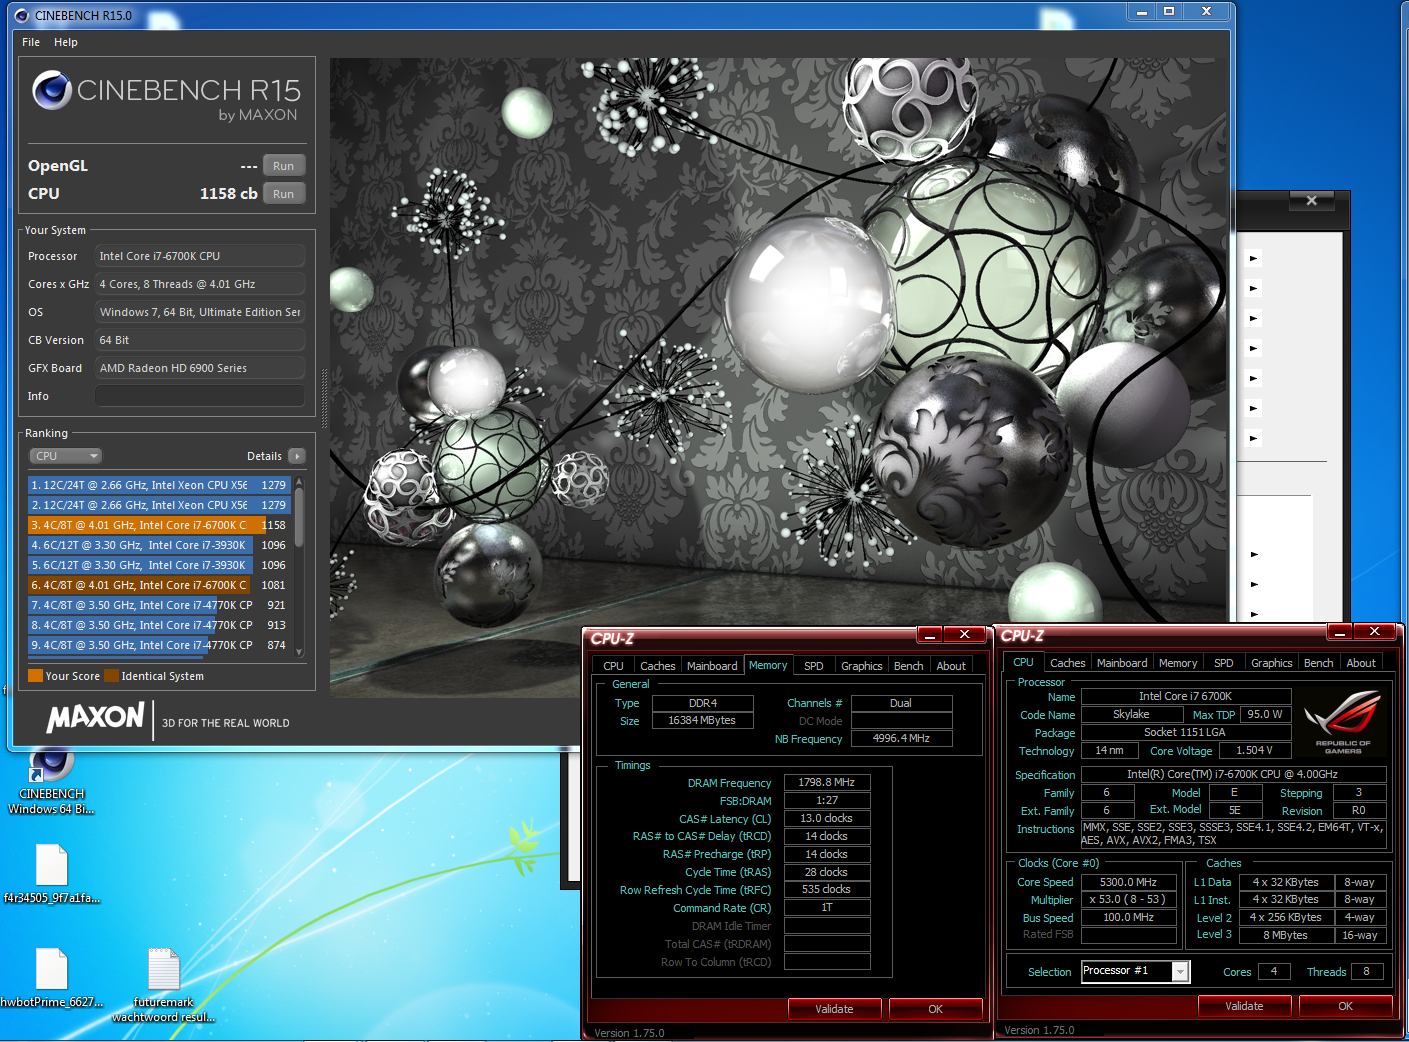The width and height of the screenshot is (1409, 1042).
Task: Click Your Score orange legend swatch
Action: coord(35,676)
